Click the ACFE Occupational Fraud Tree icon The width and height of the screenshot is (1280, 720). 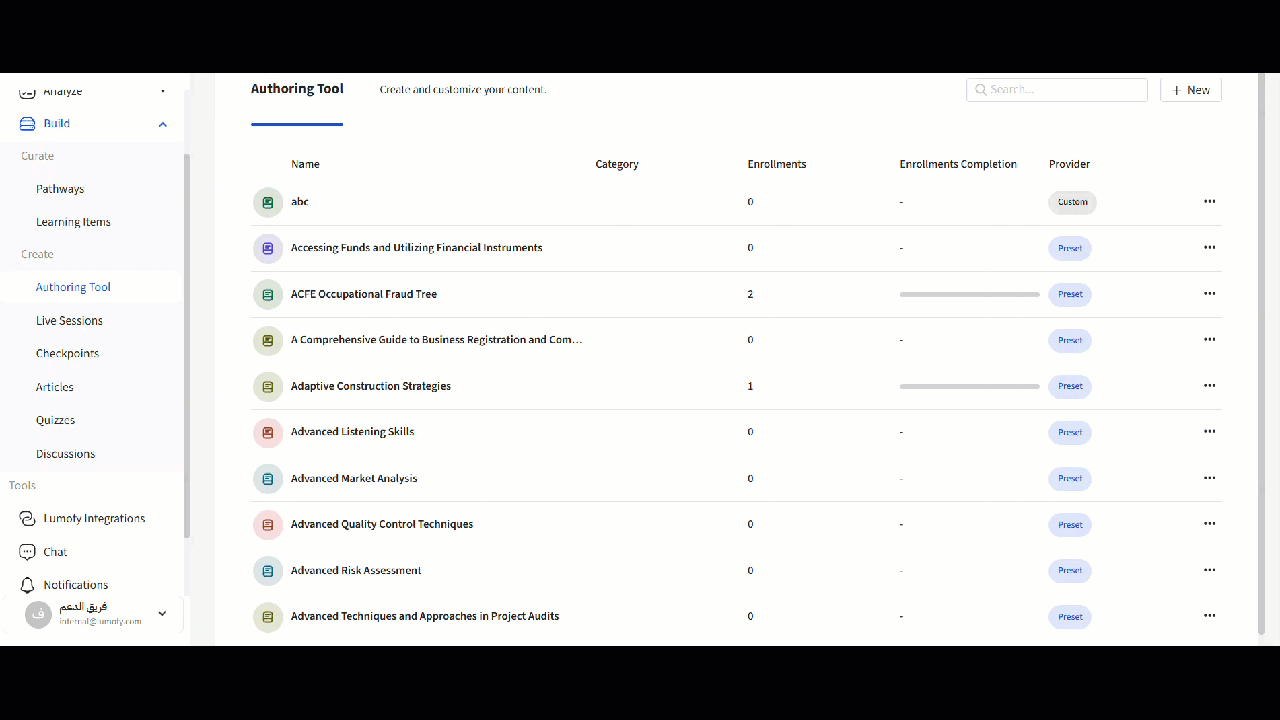click(x=268, y=295)
